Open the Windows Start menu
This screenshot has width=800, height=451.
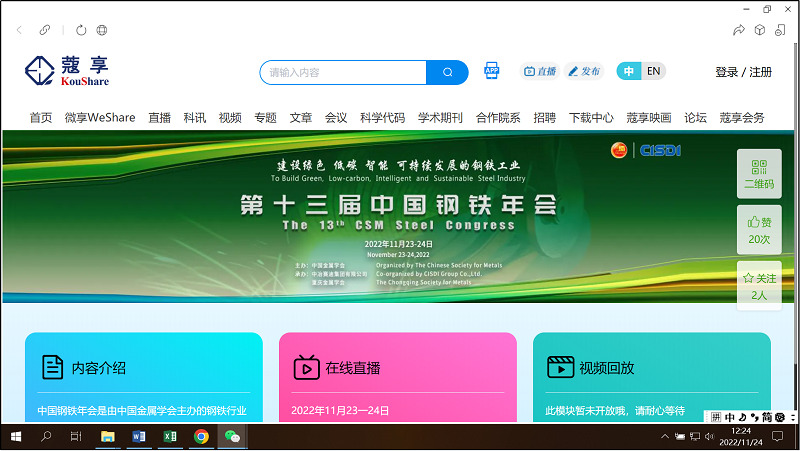click(x=16, y=437)
